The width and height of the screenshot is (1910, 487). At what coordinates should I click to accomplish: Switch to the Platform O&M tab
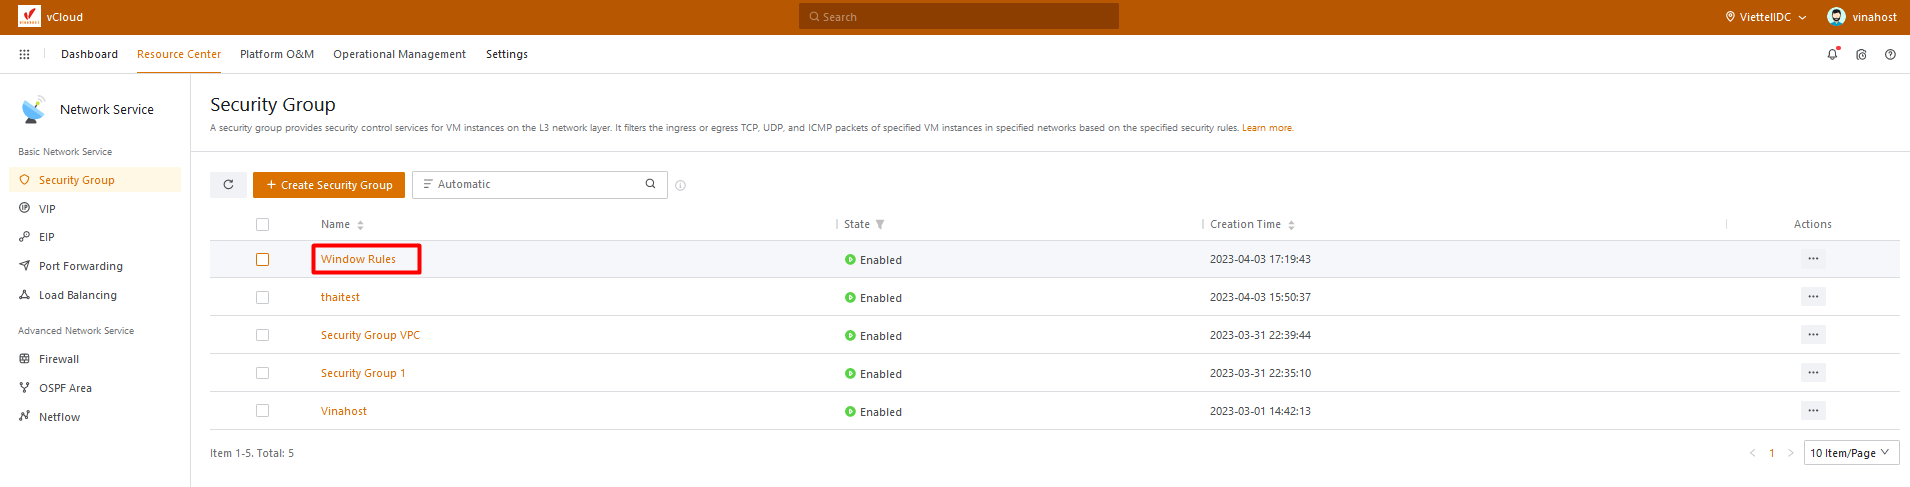277,54
